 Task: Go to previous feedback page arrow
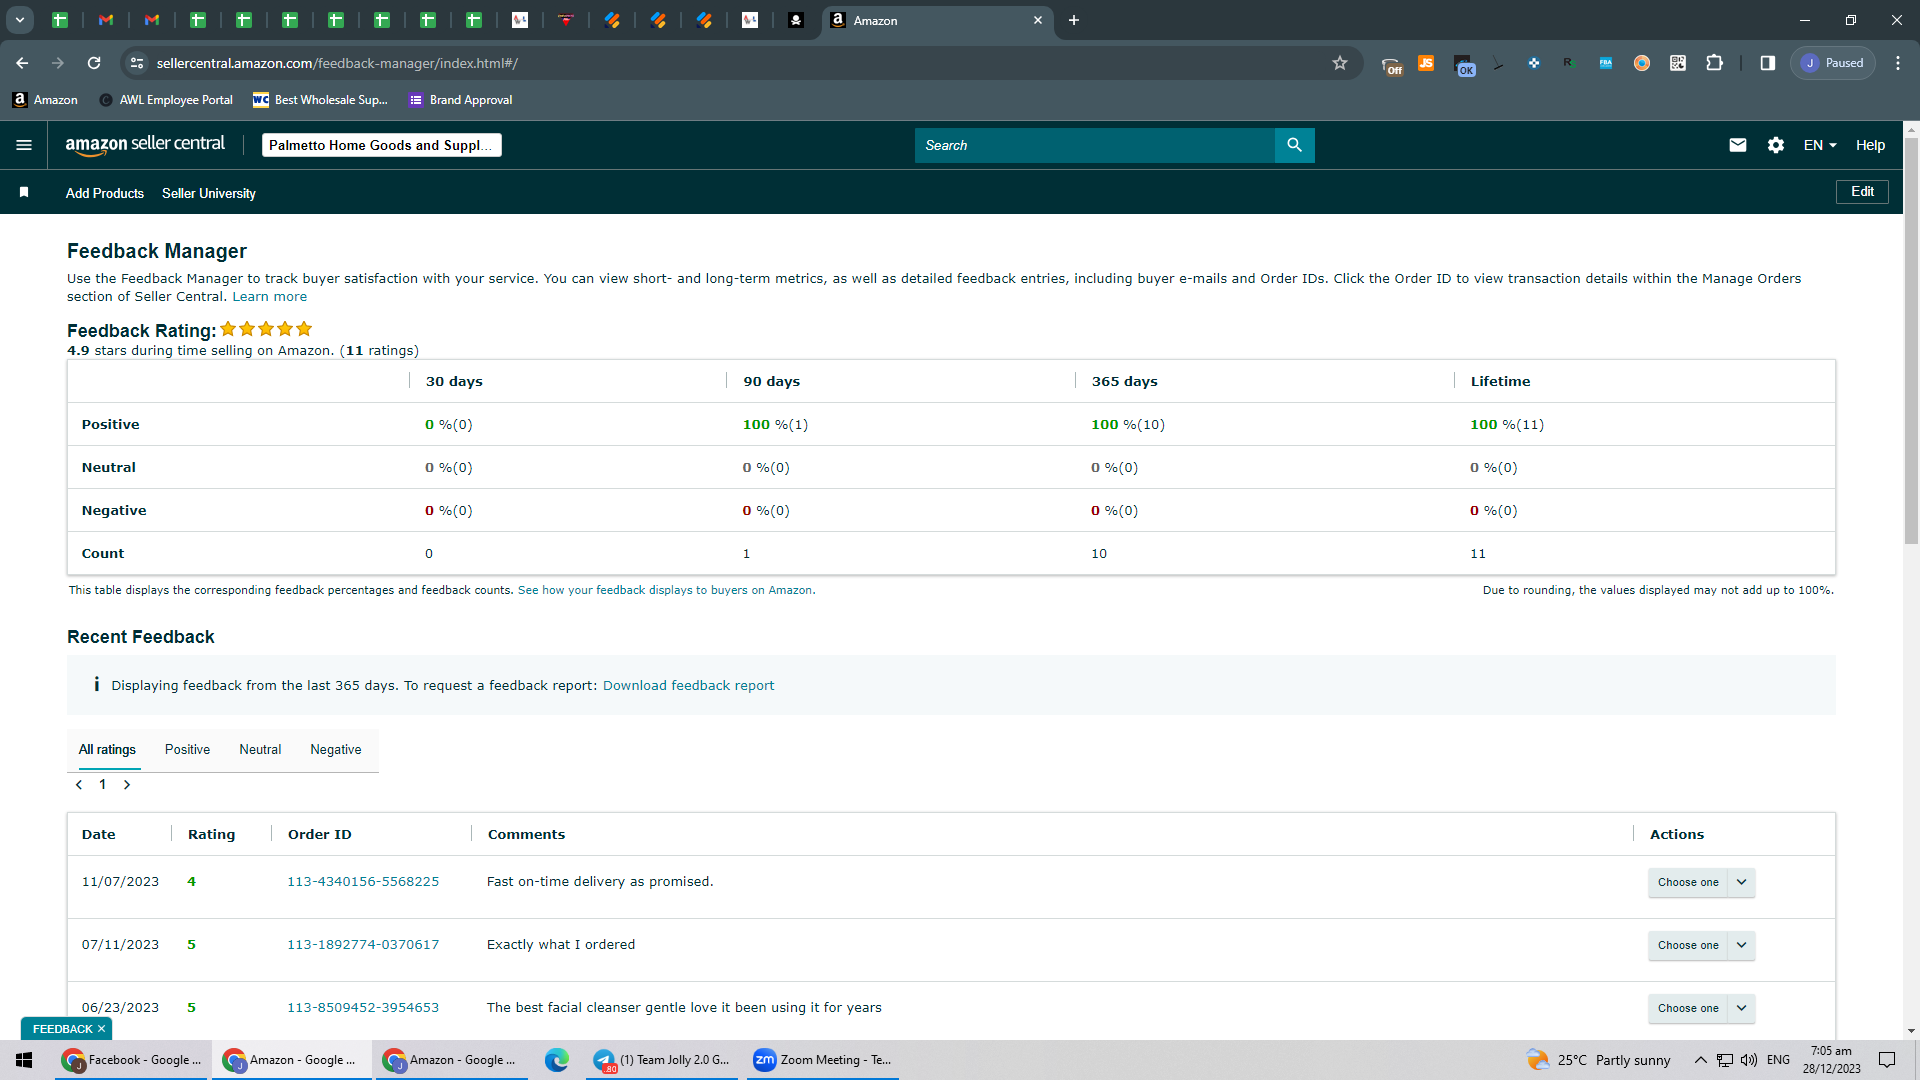click(79, 785)
